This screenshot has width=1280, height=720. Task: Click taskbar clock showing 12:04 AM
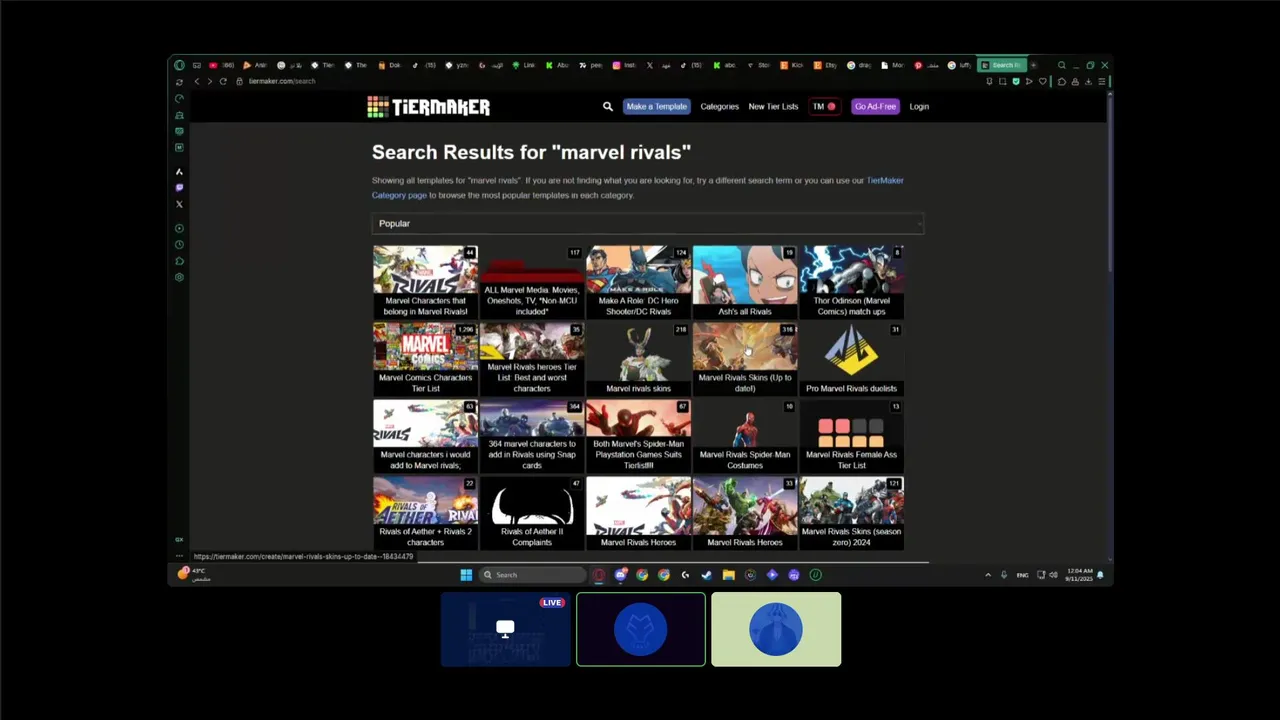coord(1079,575)
